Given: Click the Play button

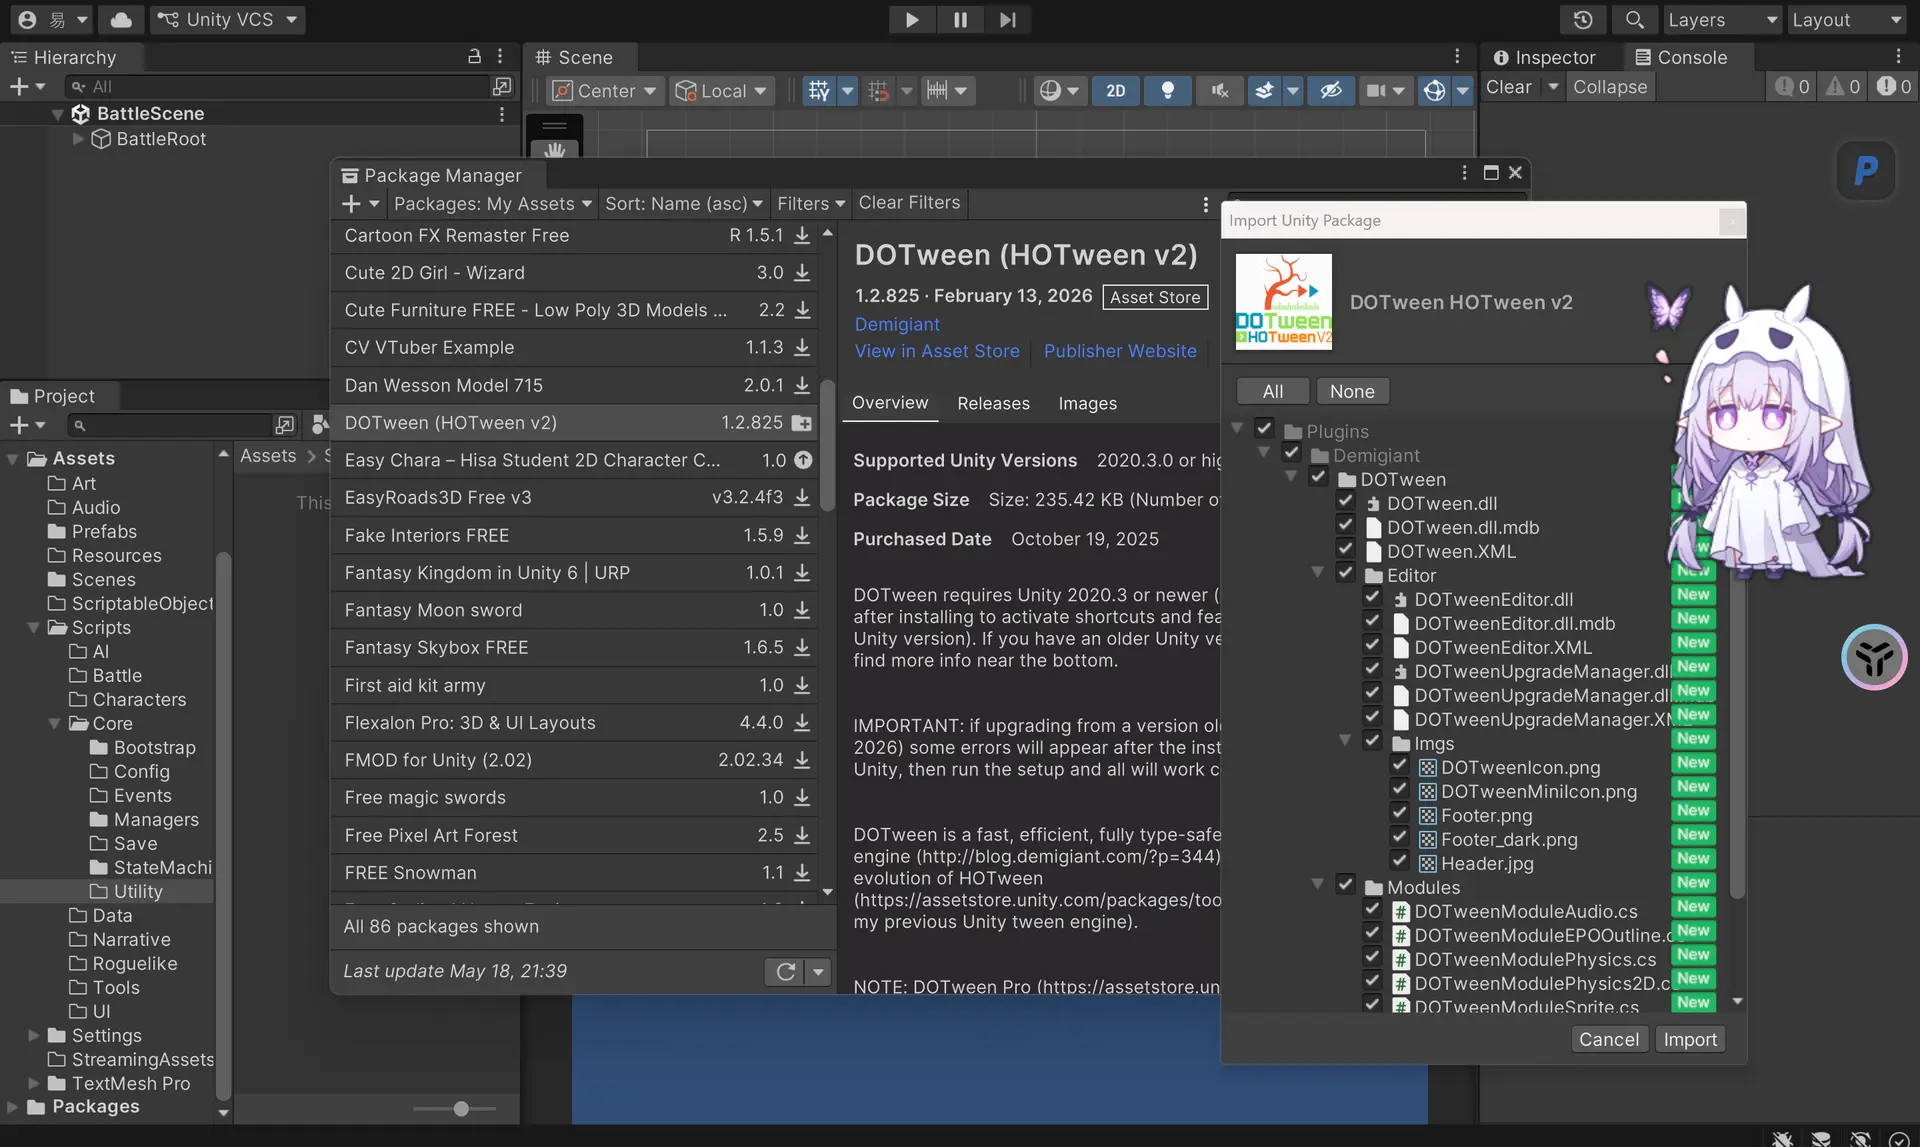Looking at the screenshot, I should [x=911, y=20].
